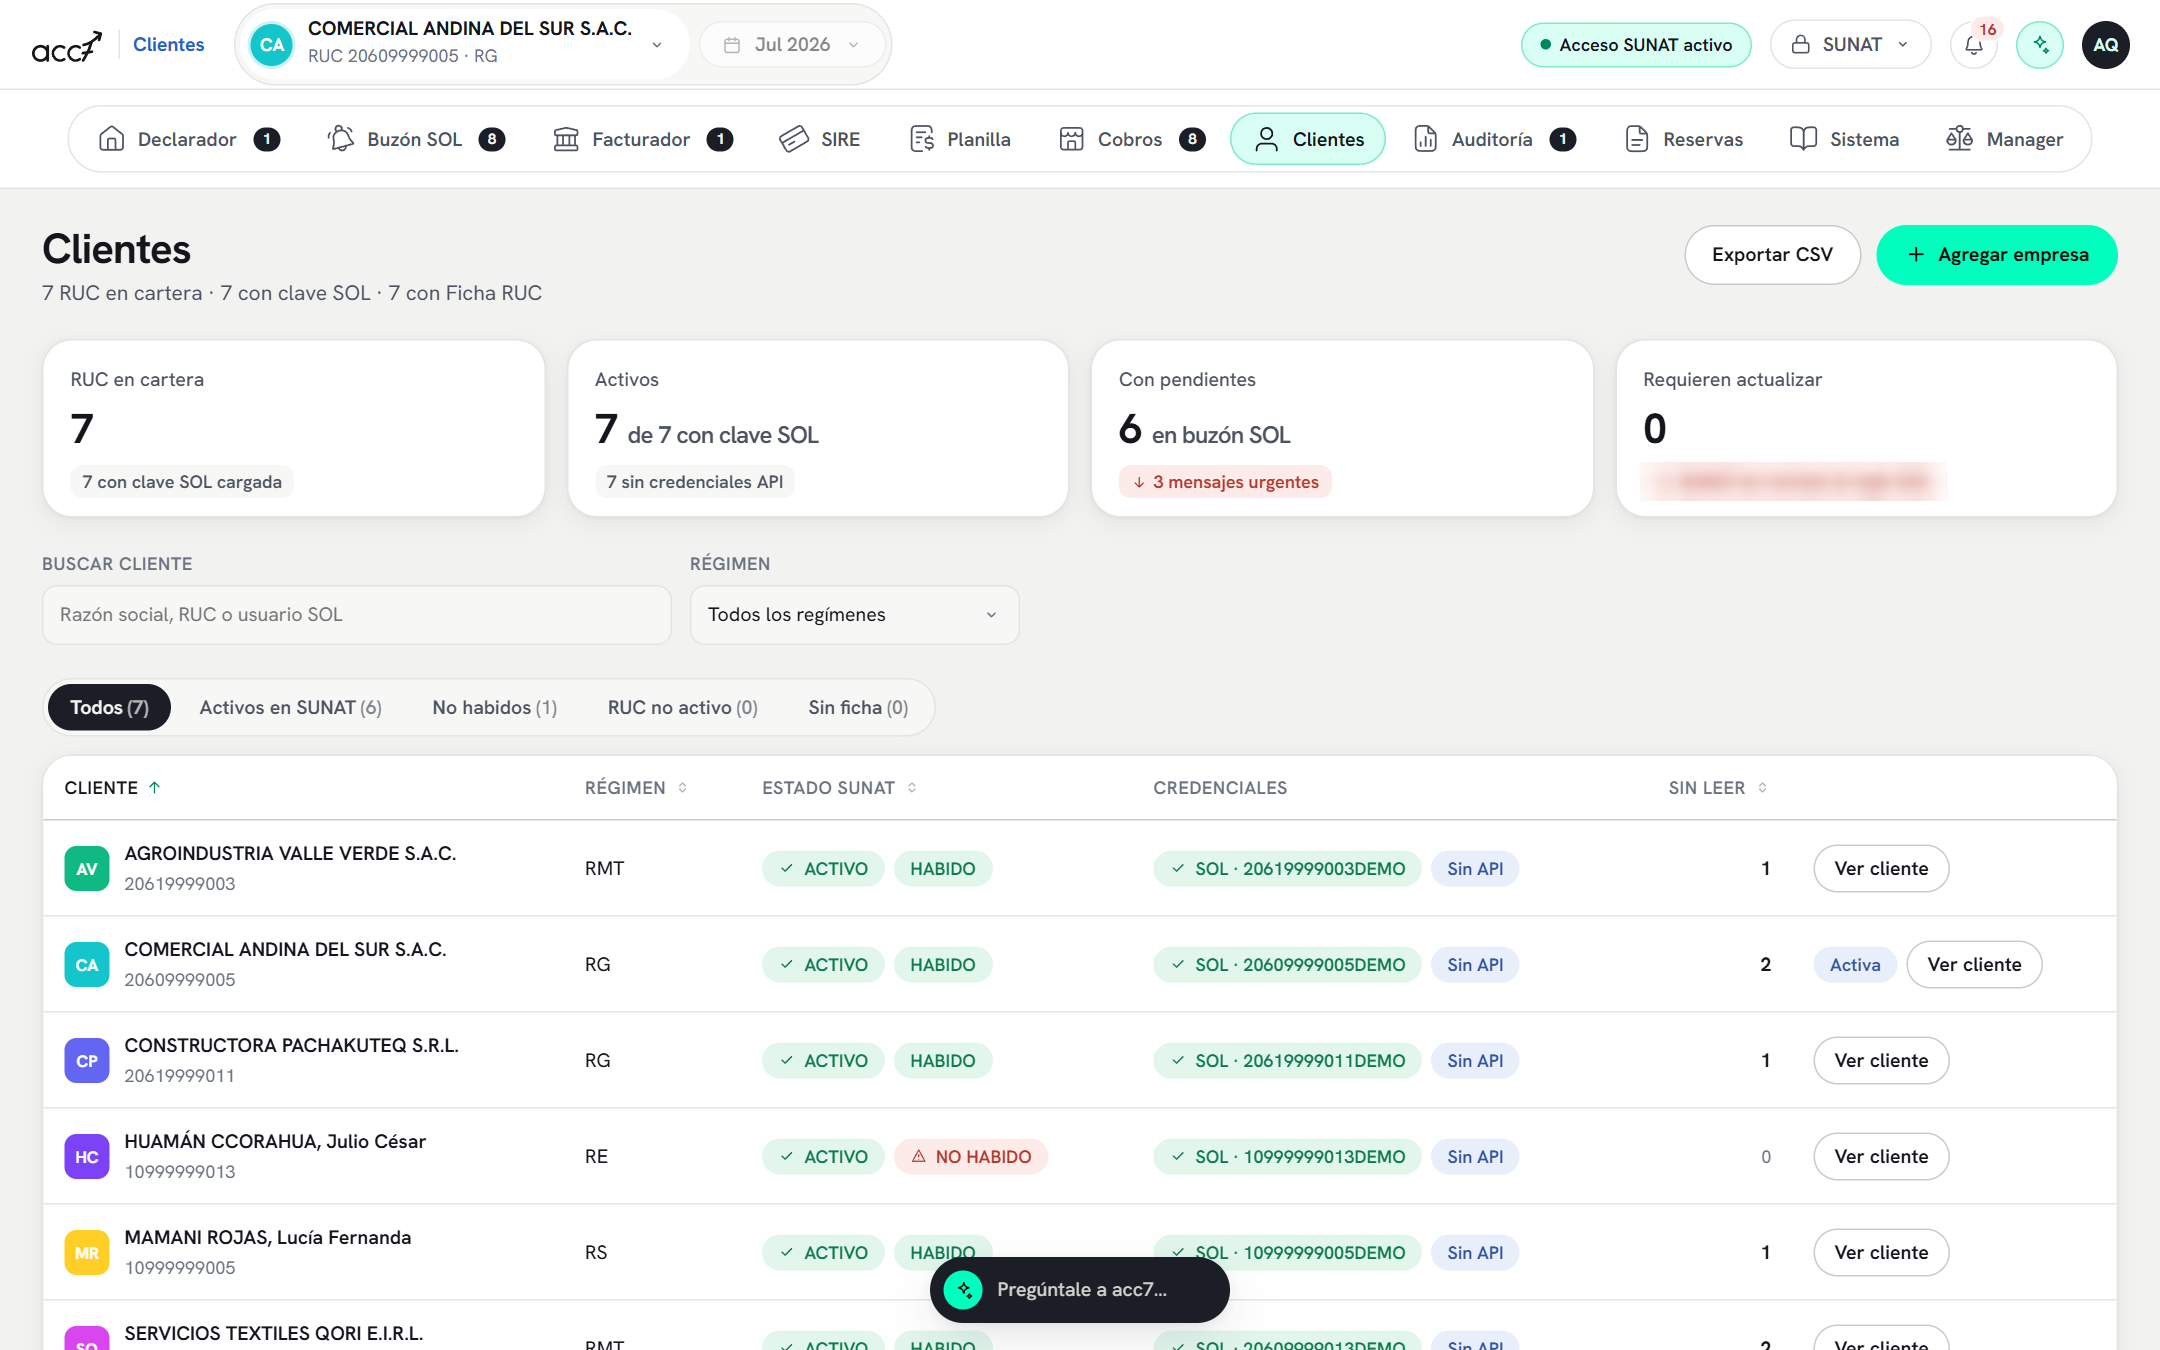Viewport: 2160px width, 1350px height.
Task: Open the Todos los regímenes dropdown
Action: click(854, 615)
